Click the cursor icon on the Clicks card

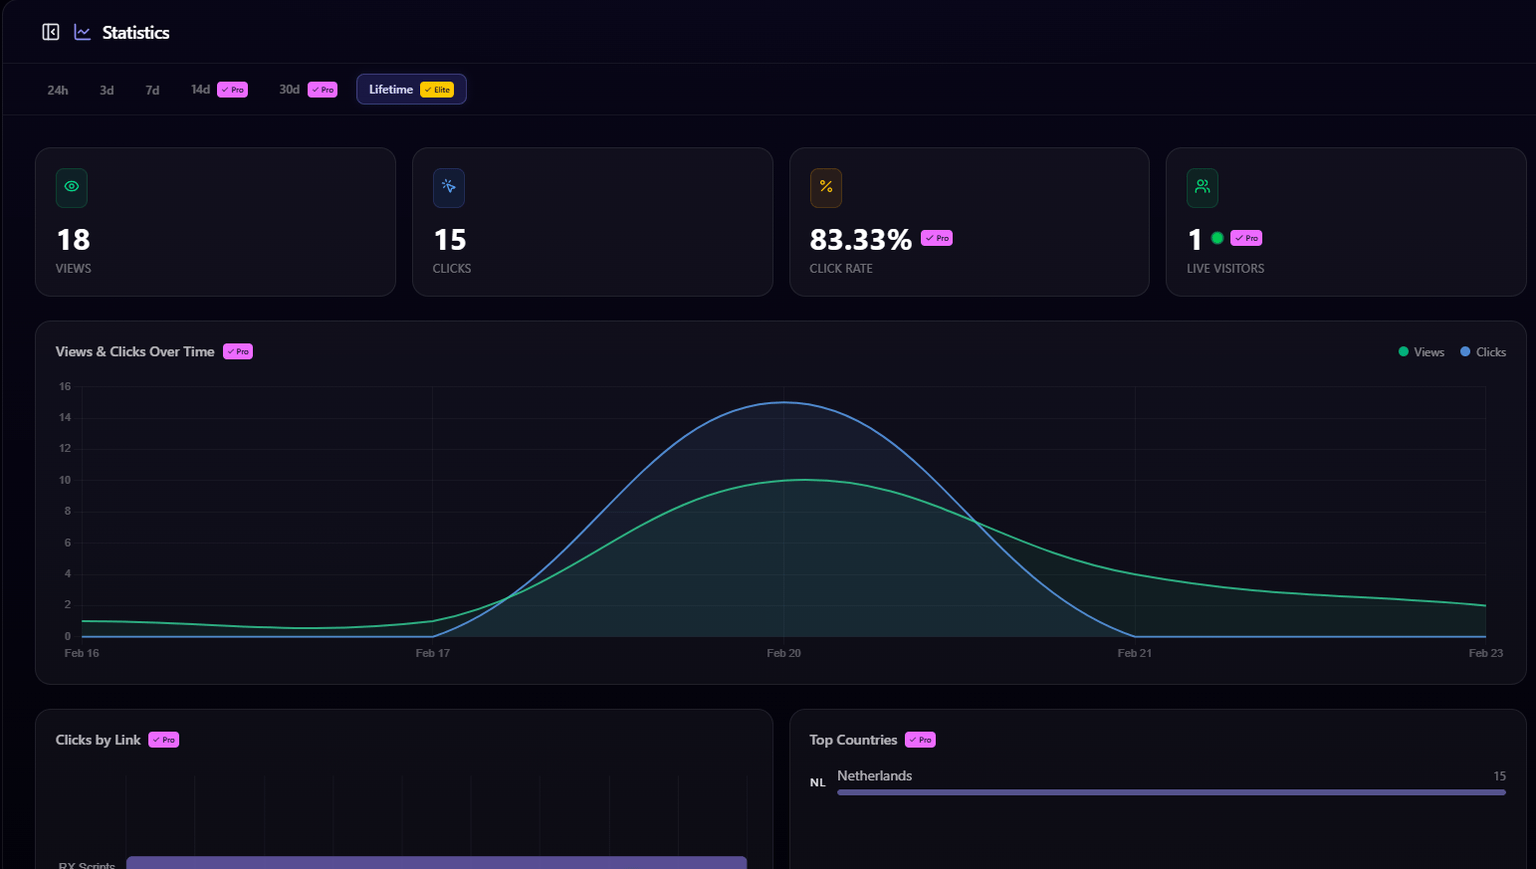448,187
